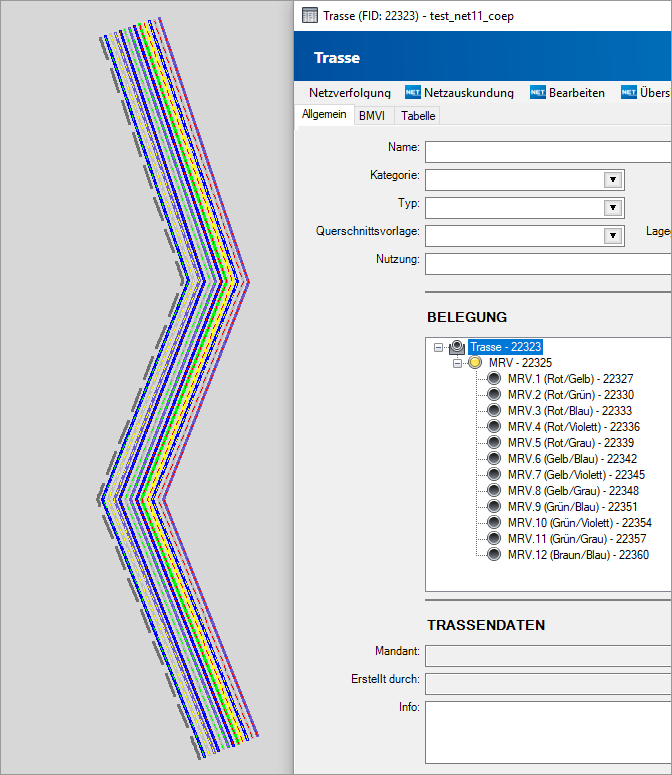Click the Erstellt durch field
The image size is (672, 775).
click(548, 684)
